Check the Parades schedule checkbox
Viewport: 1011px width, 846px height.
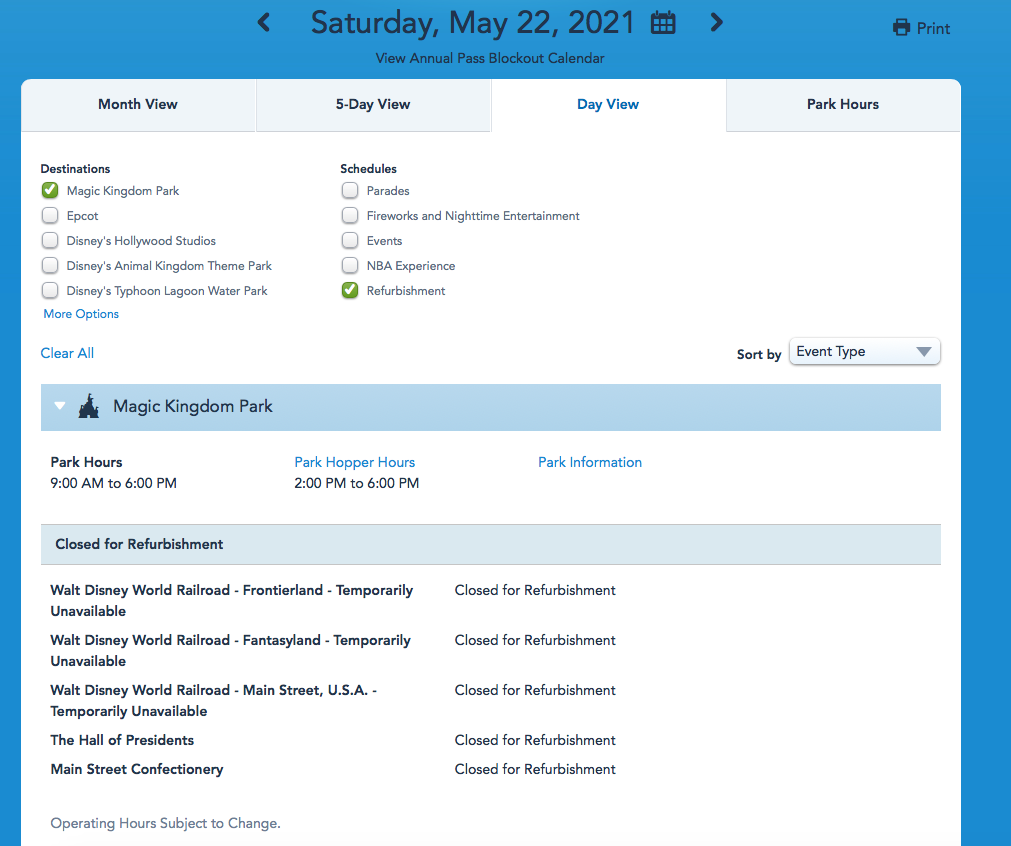pyautogui.click(x=350, y=190)
